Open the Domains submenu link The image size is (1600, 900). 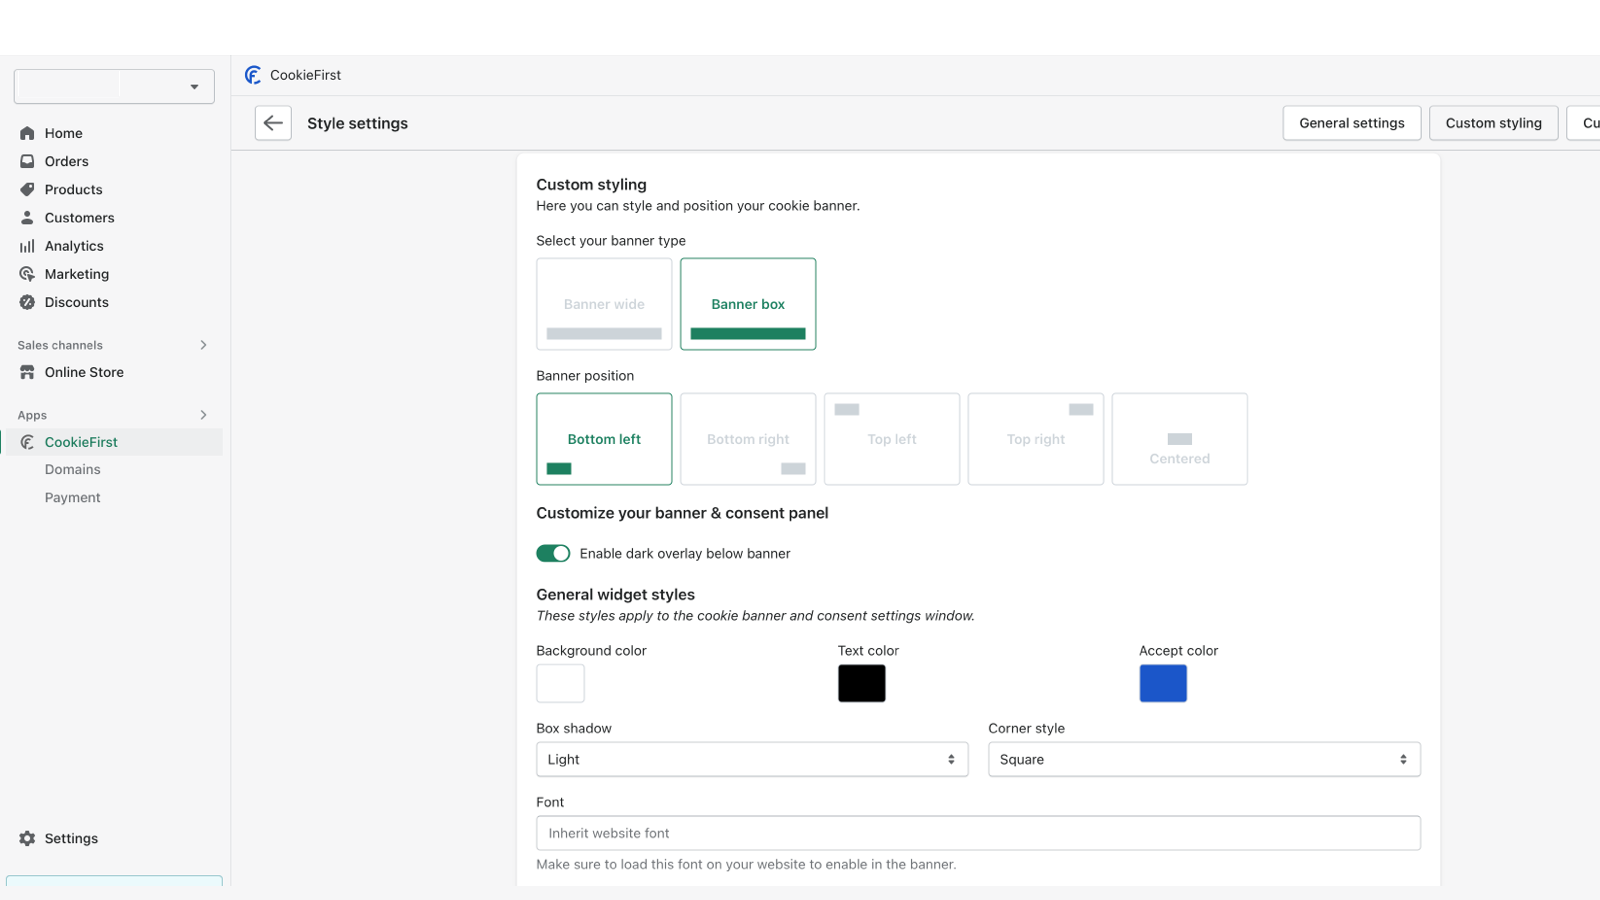(72, 469)
